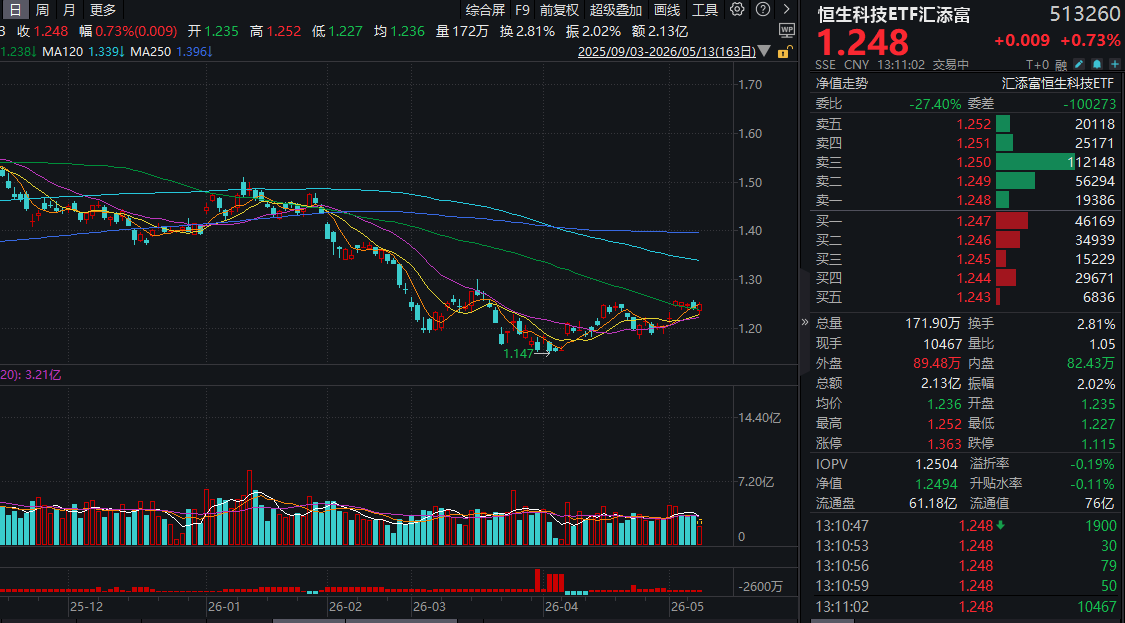Click the 26-01 date axis label
The height and width of the screenshot is (623, 1125).
[224, 606]
